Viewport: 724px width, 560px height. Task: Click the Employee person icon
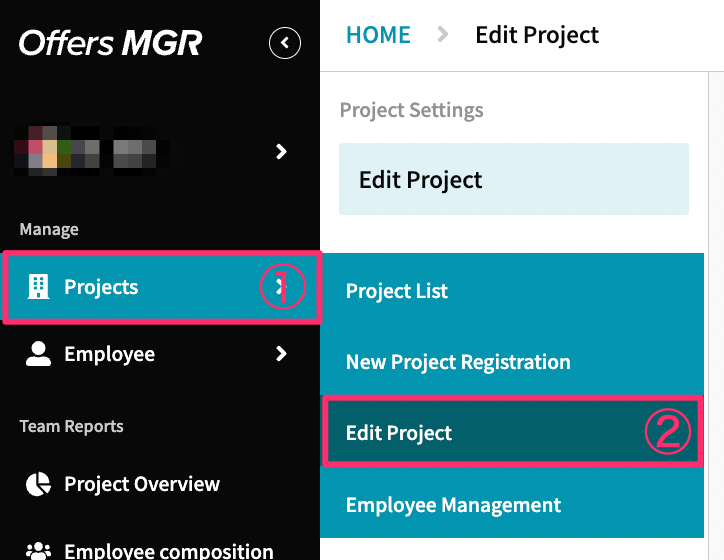[x=38, y=354]
